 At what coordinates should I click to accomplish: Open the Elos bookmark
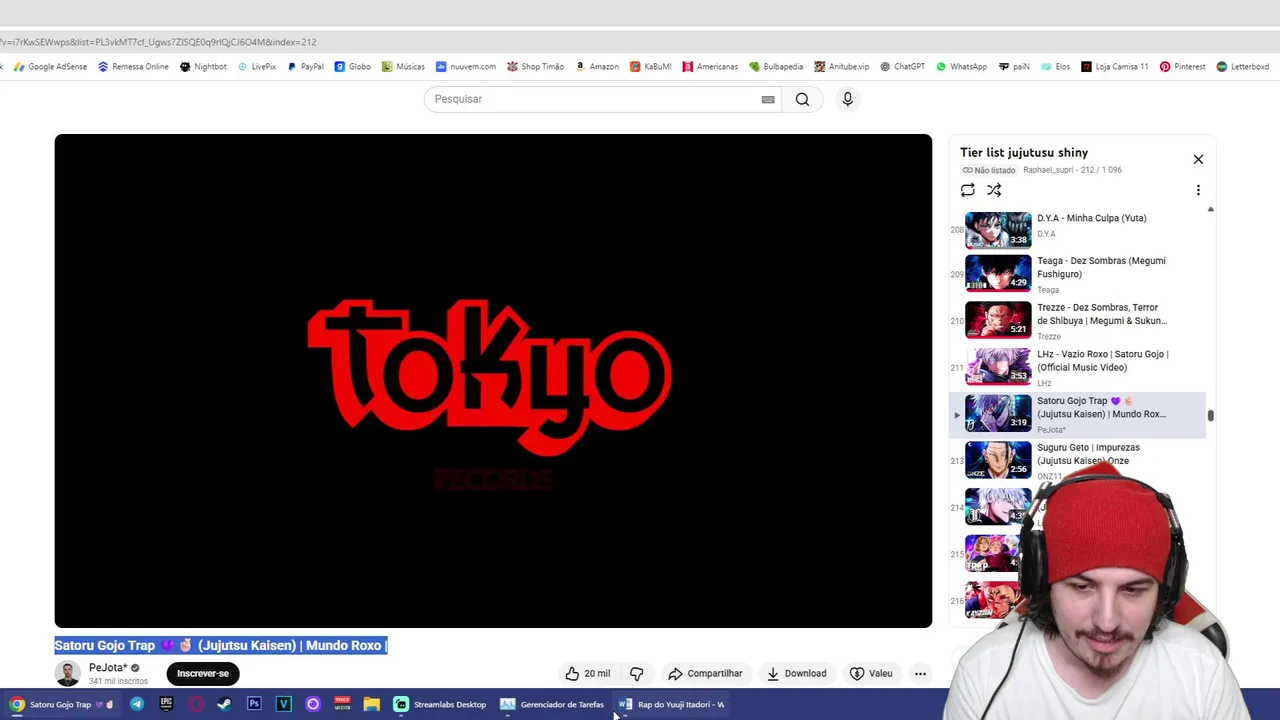pyautogui.click(x=1055, y=67)
